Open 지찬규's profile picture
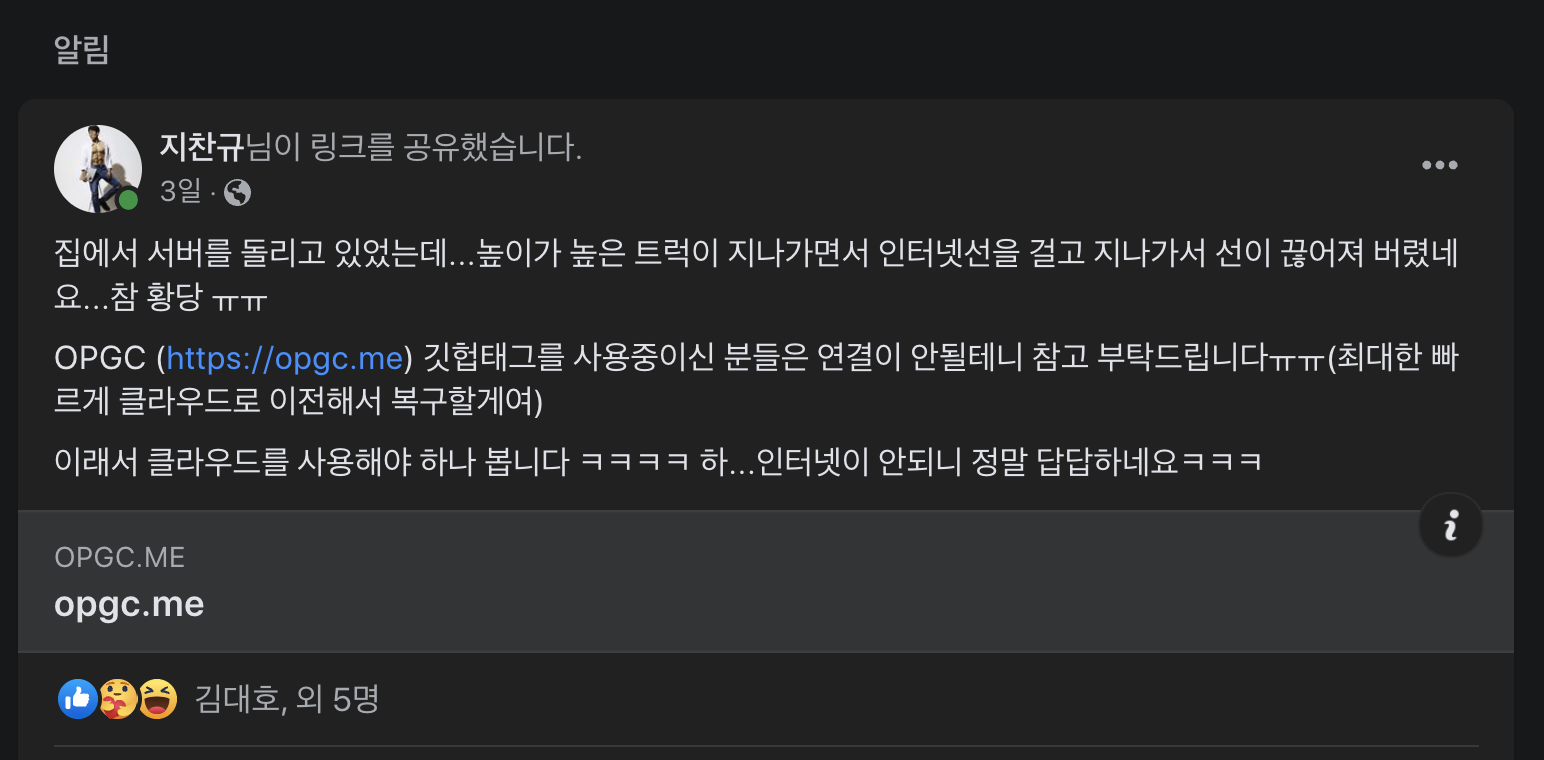The height and width of the screenshot is (760, 1544). pyautogui.click(x=97, y=169)
